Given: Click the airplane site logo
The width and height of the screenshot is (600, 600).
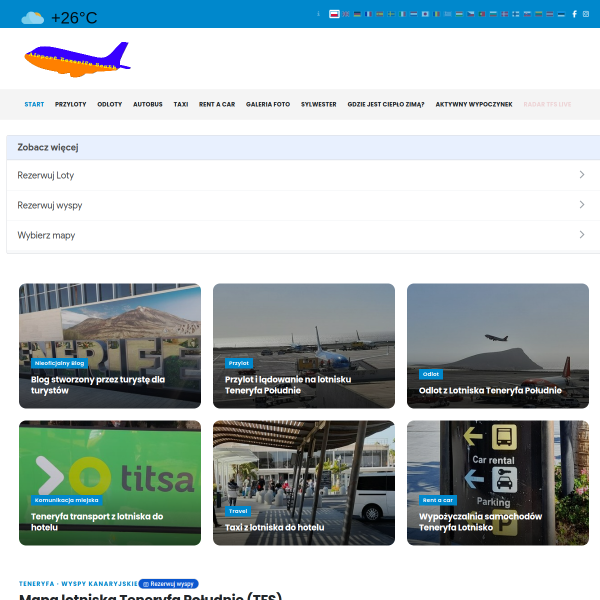Looking at the screenshot, I should click(x=78, y=59).
